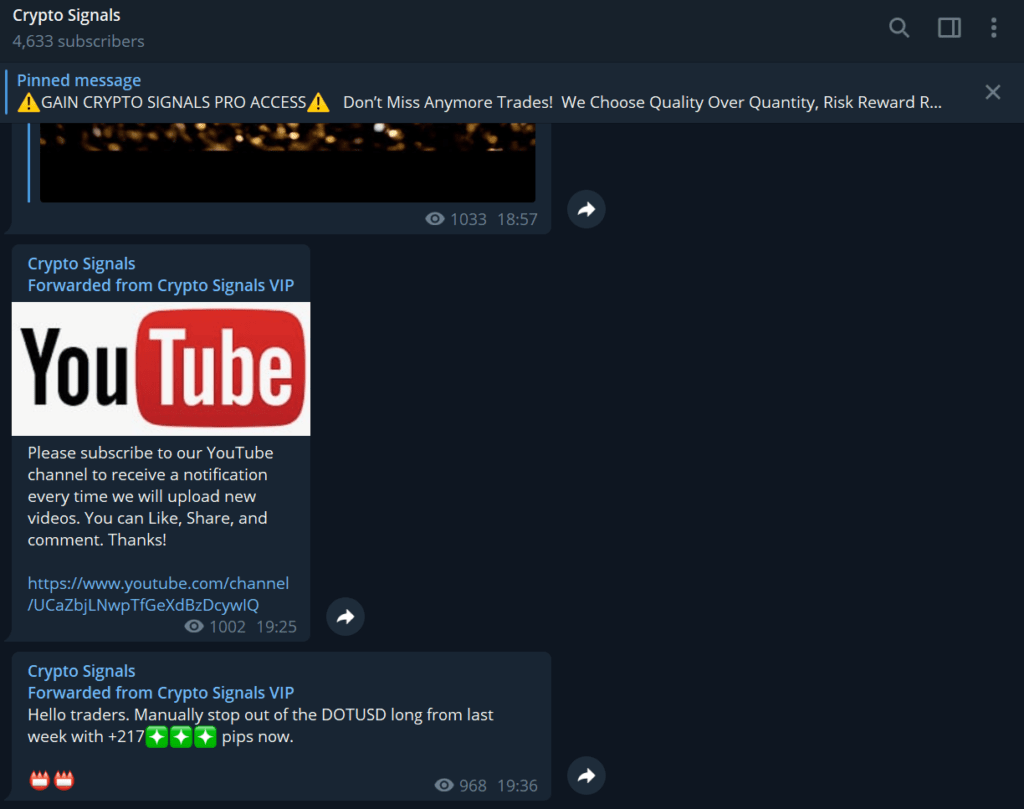This screenshot has width=1024, height=809.
Task: Click the green sparkle emojis after +217
Action: [181, 737]
